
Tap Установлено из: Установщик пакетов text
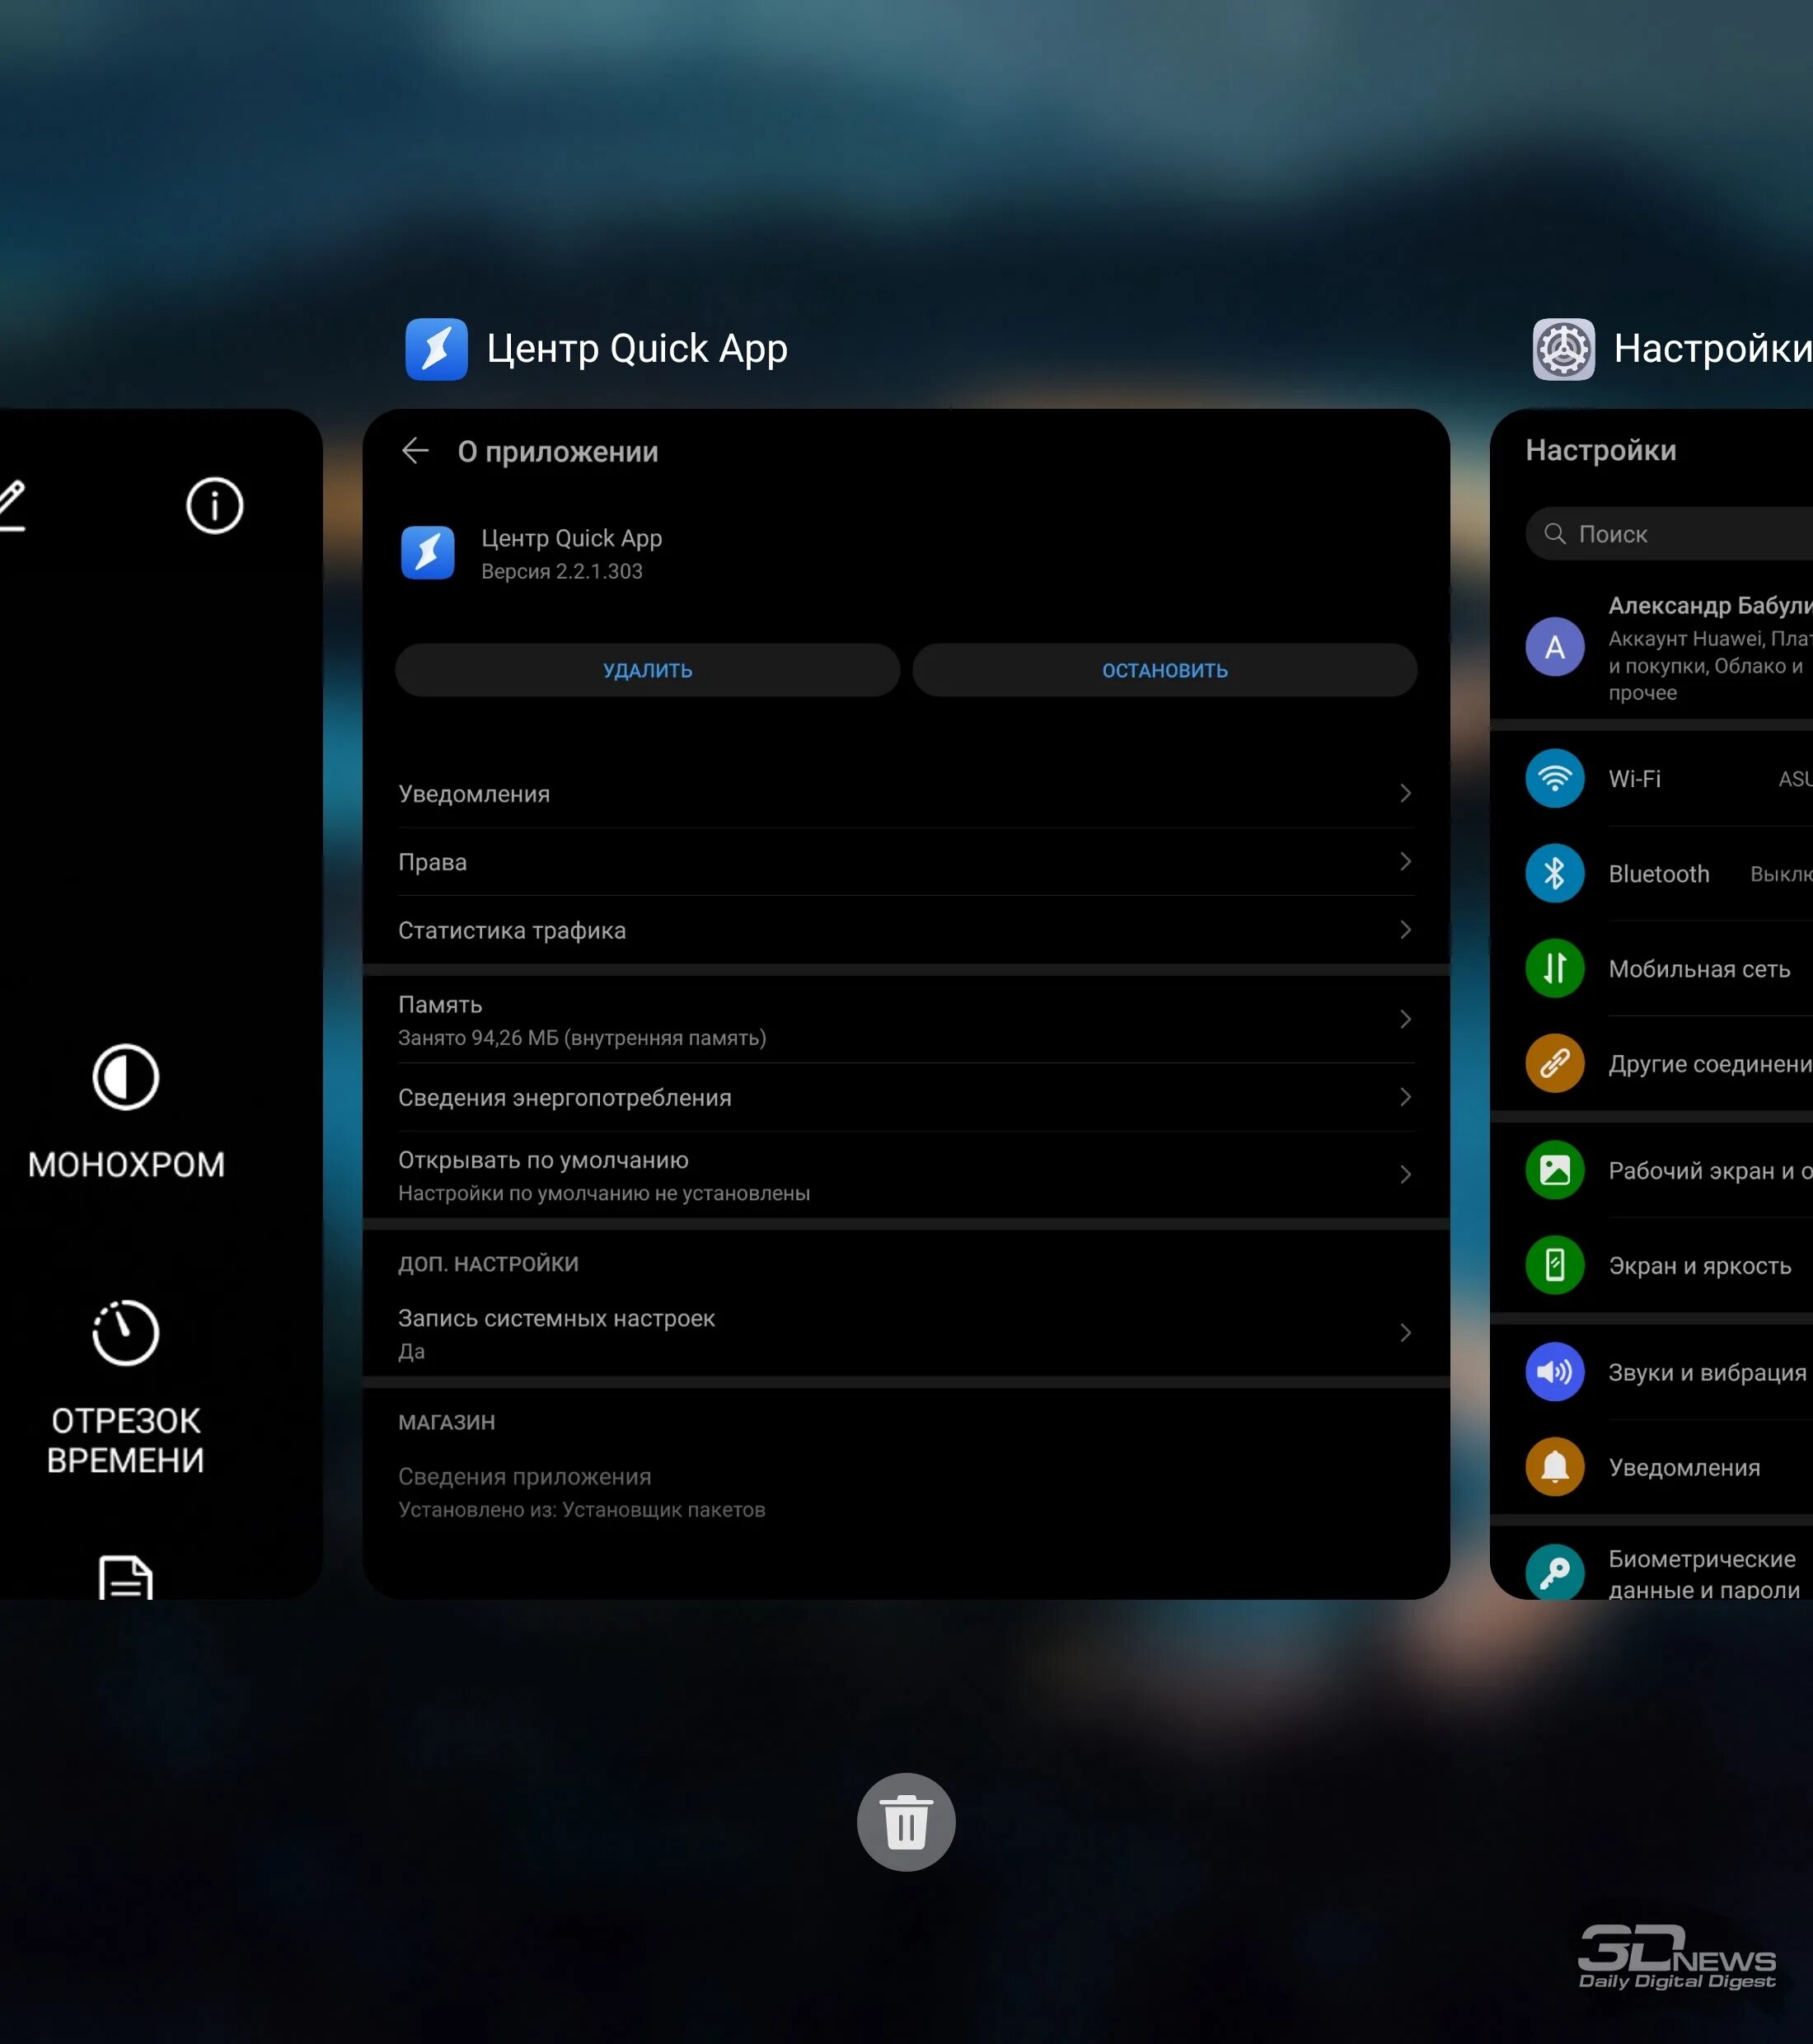(581, 1510)
